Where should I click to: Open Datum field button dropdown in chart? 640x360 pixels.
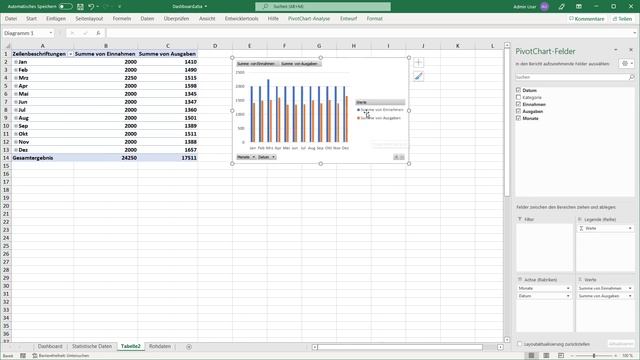(273, 157)
